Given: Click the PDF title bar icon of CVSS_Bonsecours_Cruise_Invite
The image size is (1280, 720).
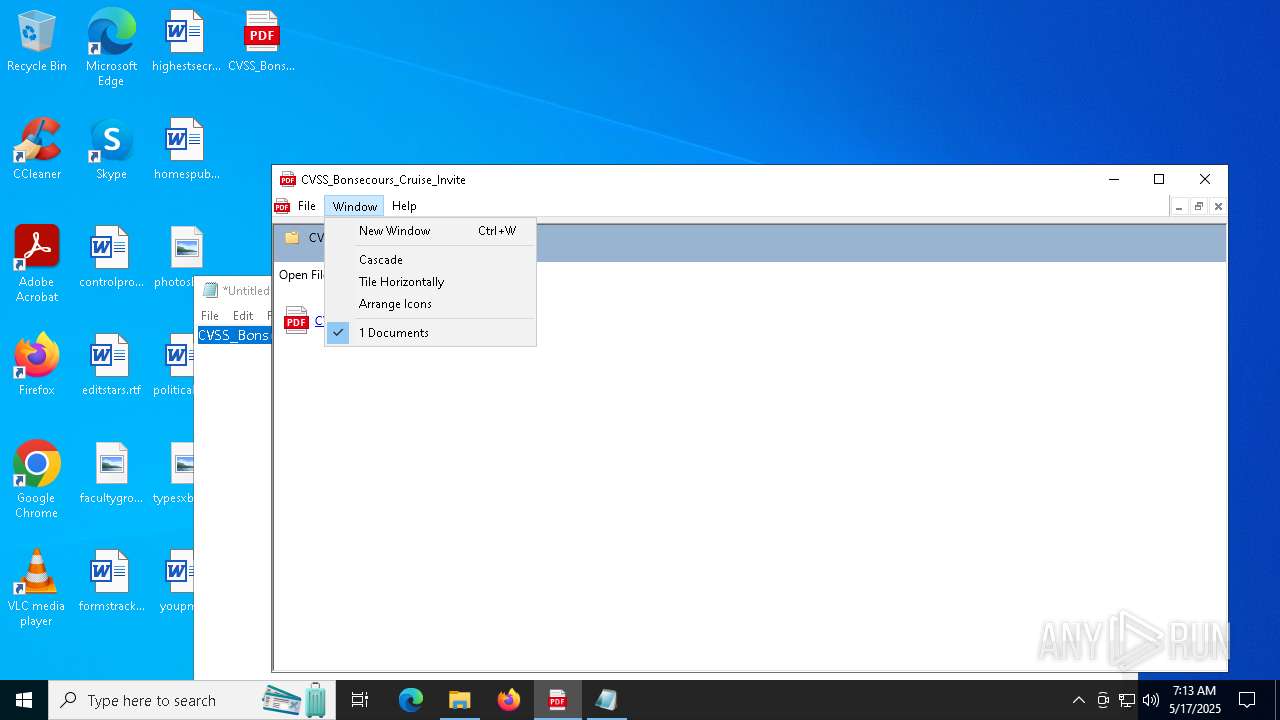Looking at the screenshot, I should (288, 180).
